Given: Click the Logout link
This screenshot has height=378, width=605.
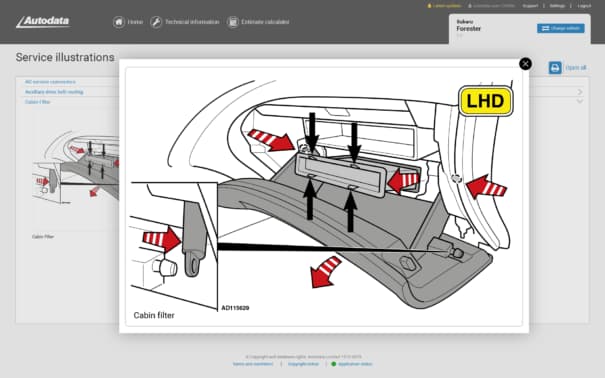Looking at the screenshot, I should 584,6.
